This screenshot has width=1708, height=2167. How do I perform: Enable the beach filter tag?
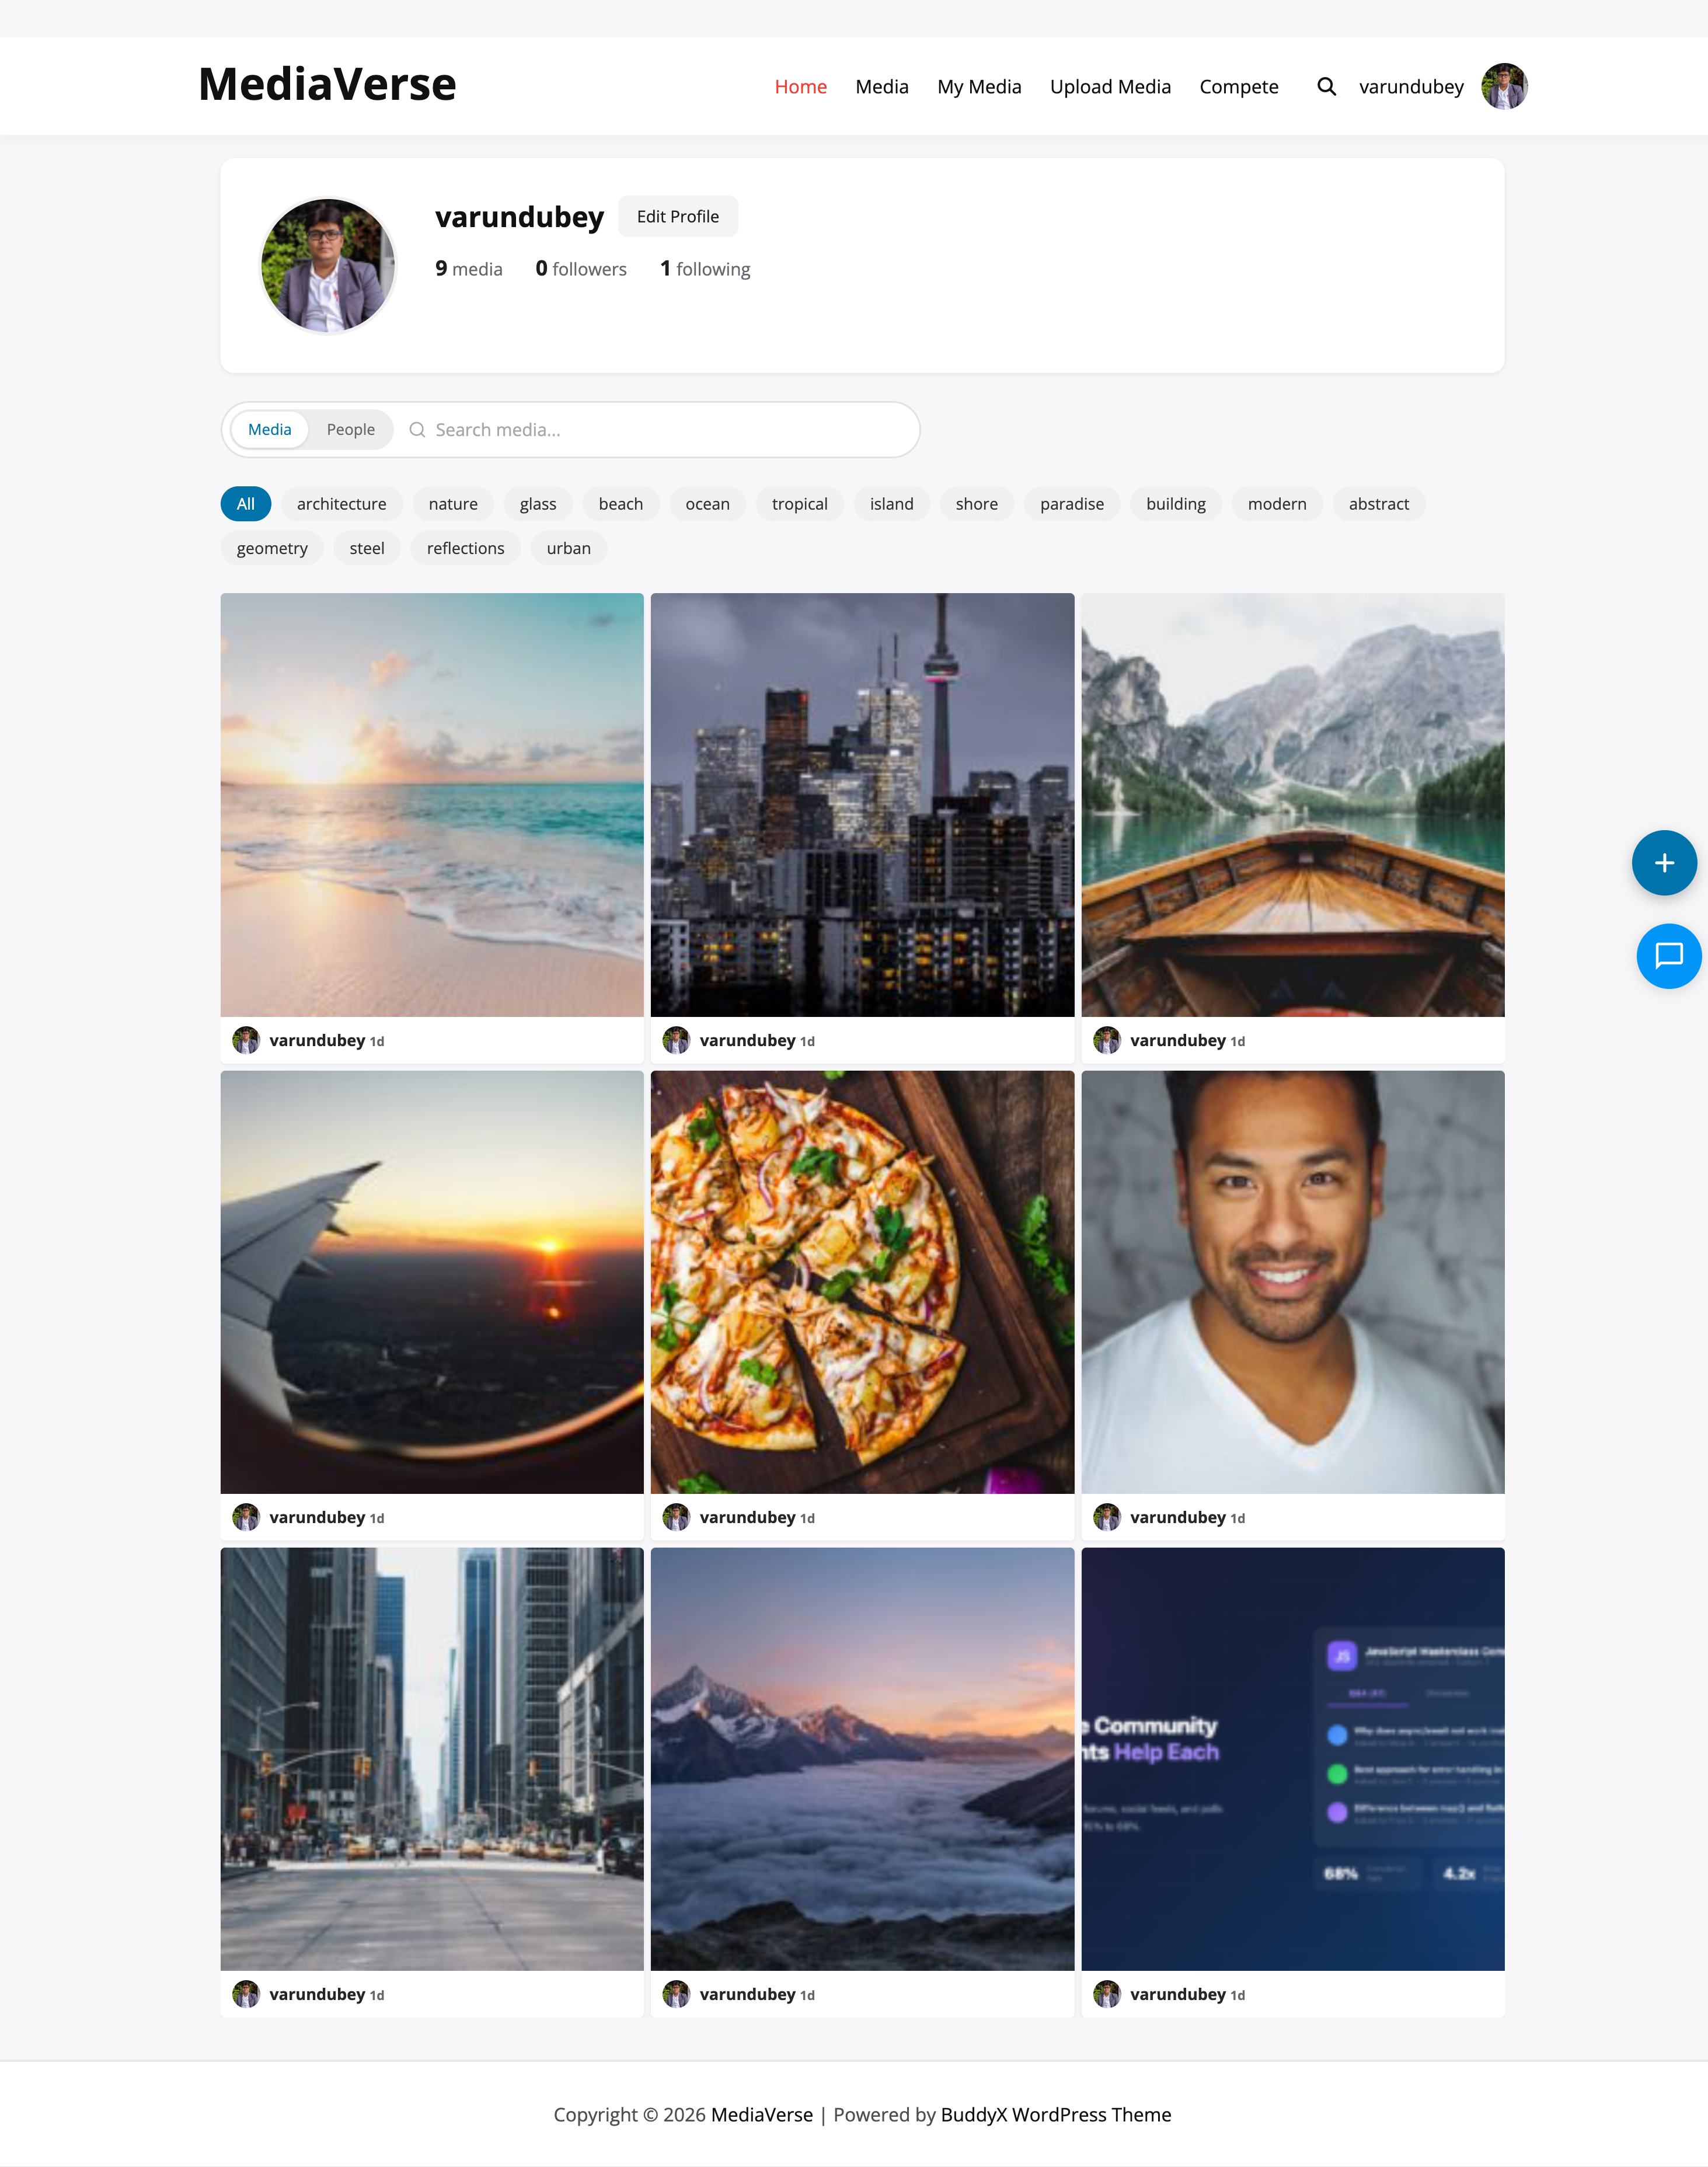(620, 504)
